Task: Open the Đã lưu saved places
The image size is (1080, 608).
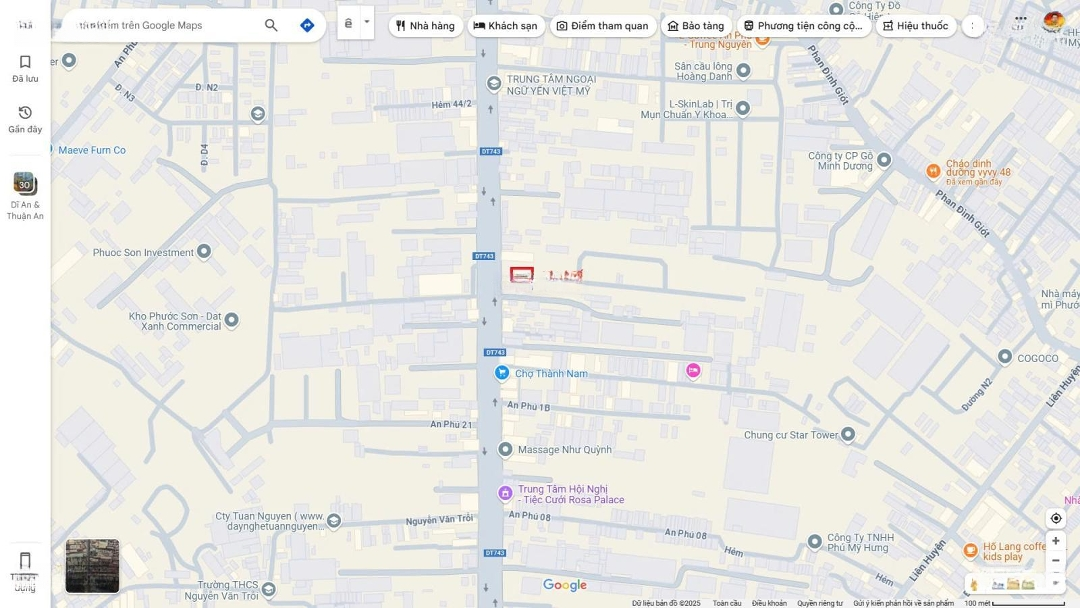Action: click(x=25, y=68)
